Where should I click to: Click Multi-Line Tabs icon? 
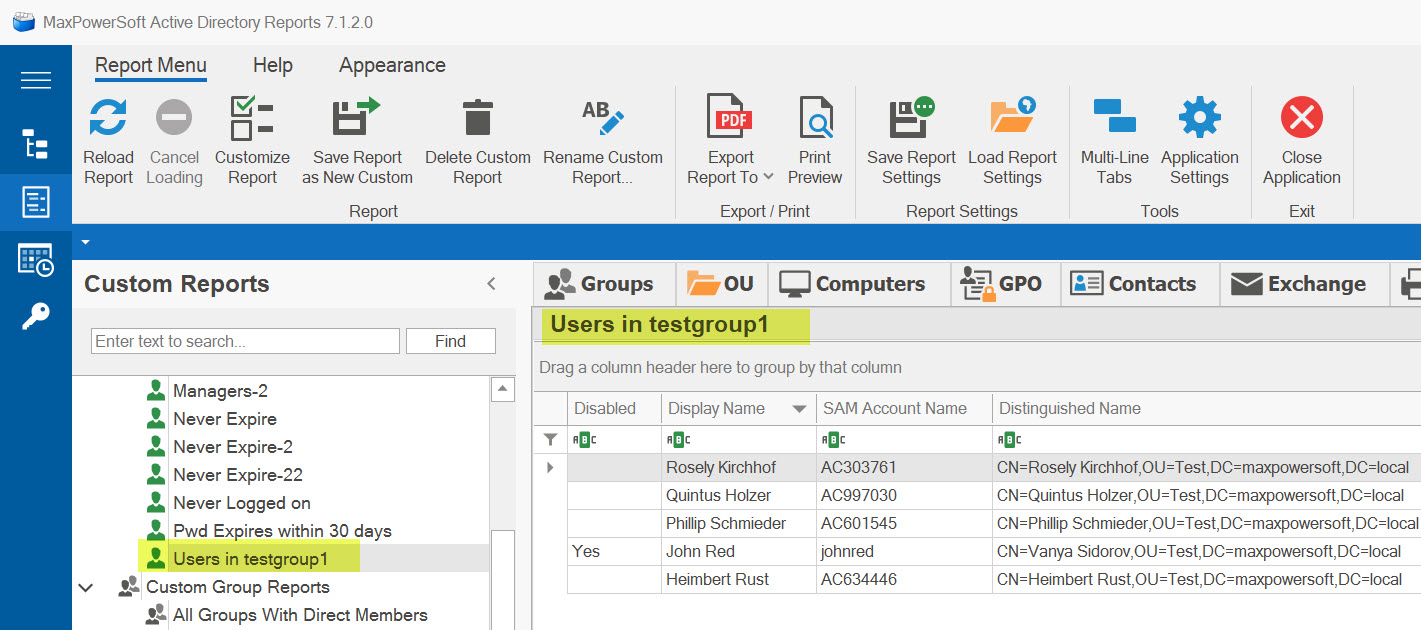tap(1114, 118)
